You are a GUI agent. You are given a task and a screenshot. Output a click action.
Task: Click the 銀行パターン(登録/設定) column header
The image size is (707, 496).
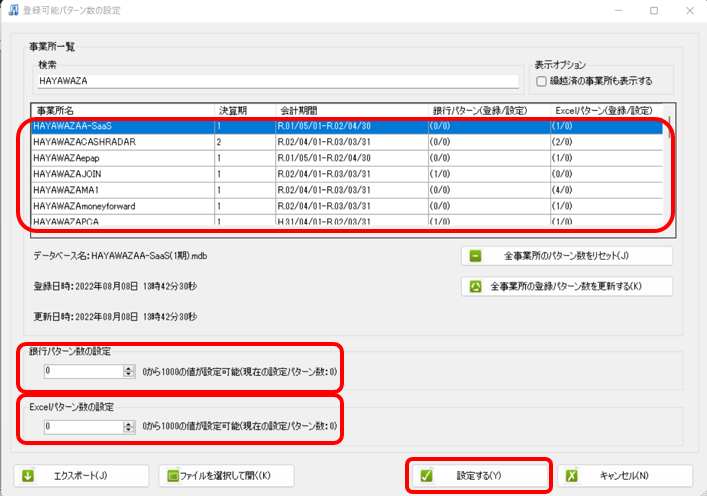pos(489,110)
